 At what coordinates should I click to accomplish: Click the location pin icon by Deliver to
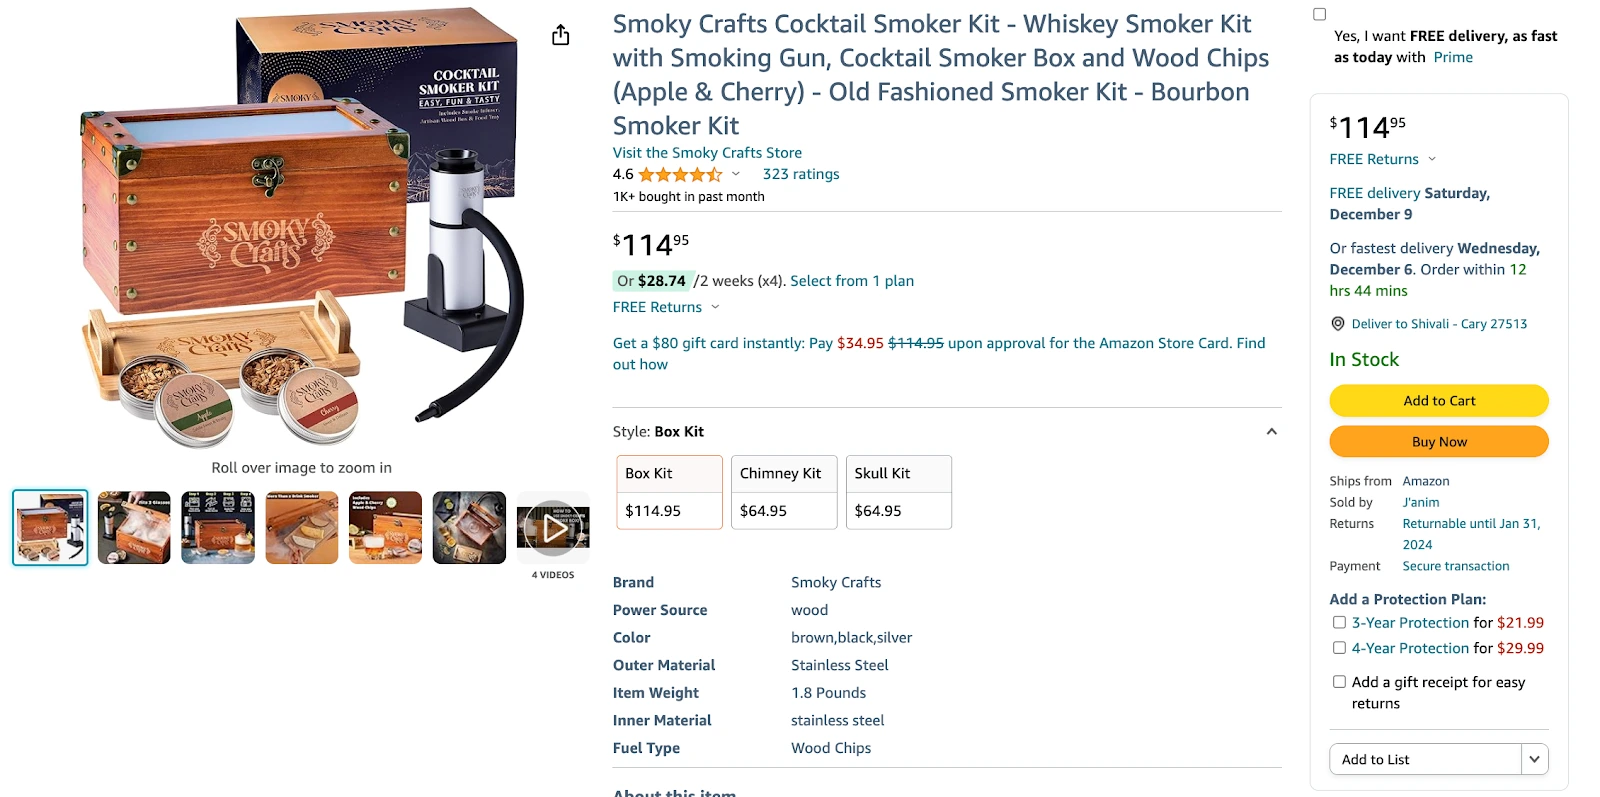(1337, 324)
